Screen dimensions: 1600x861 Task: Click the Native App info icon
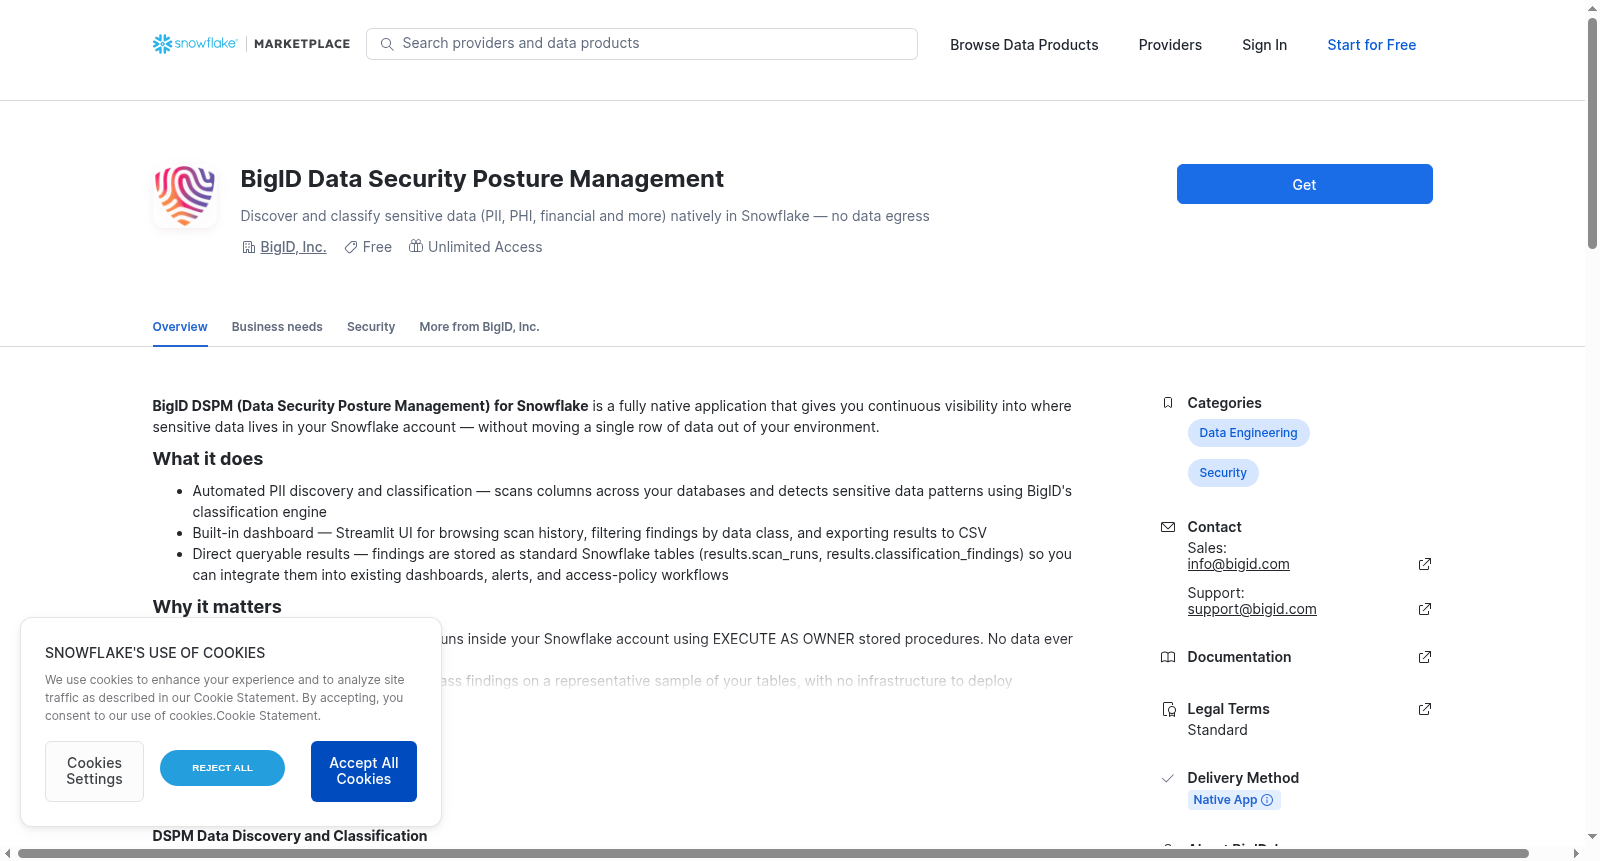pos(1267,800)
